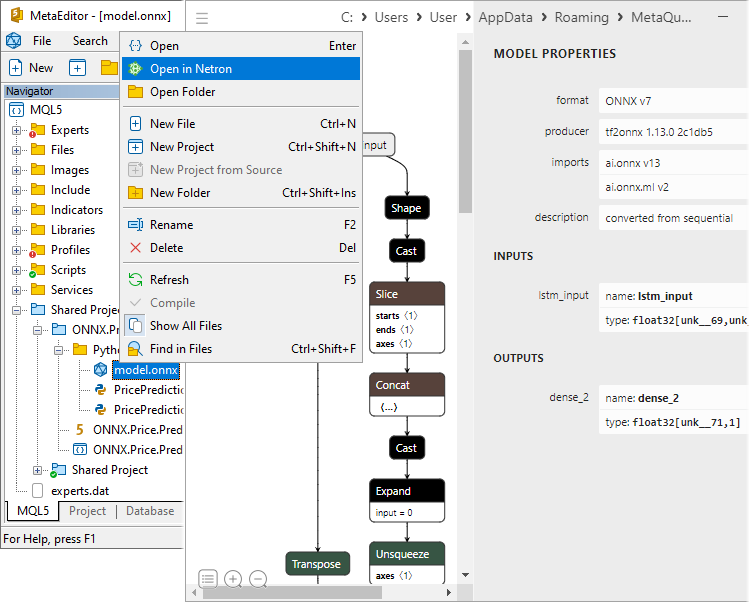Viewport: 750px width, 602px height.
Task: Click the model.onnx file icon
Action: [100, 370]
